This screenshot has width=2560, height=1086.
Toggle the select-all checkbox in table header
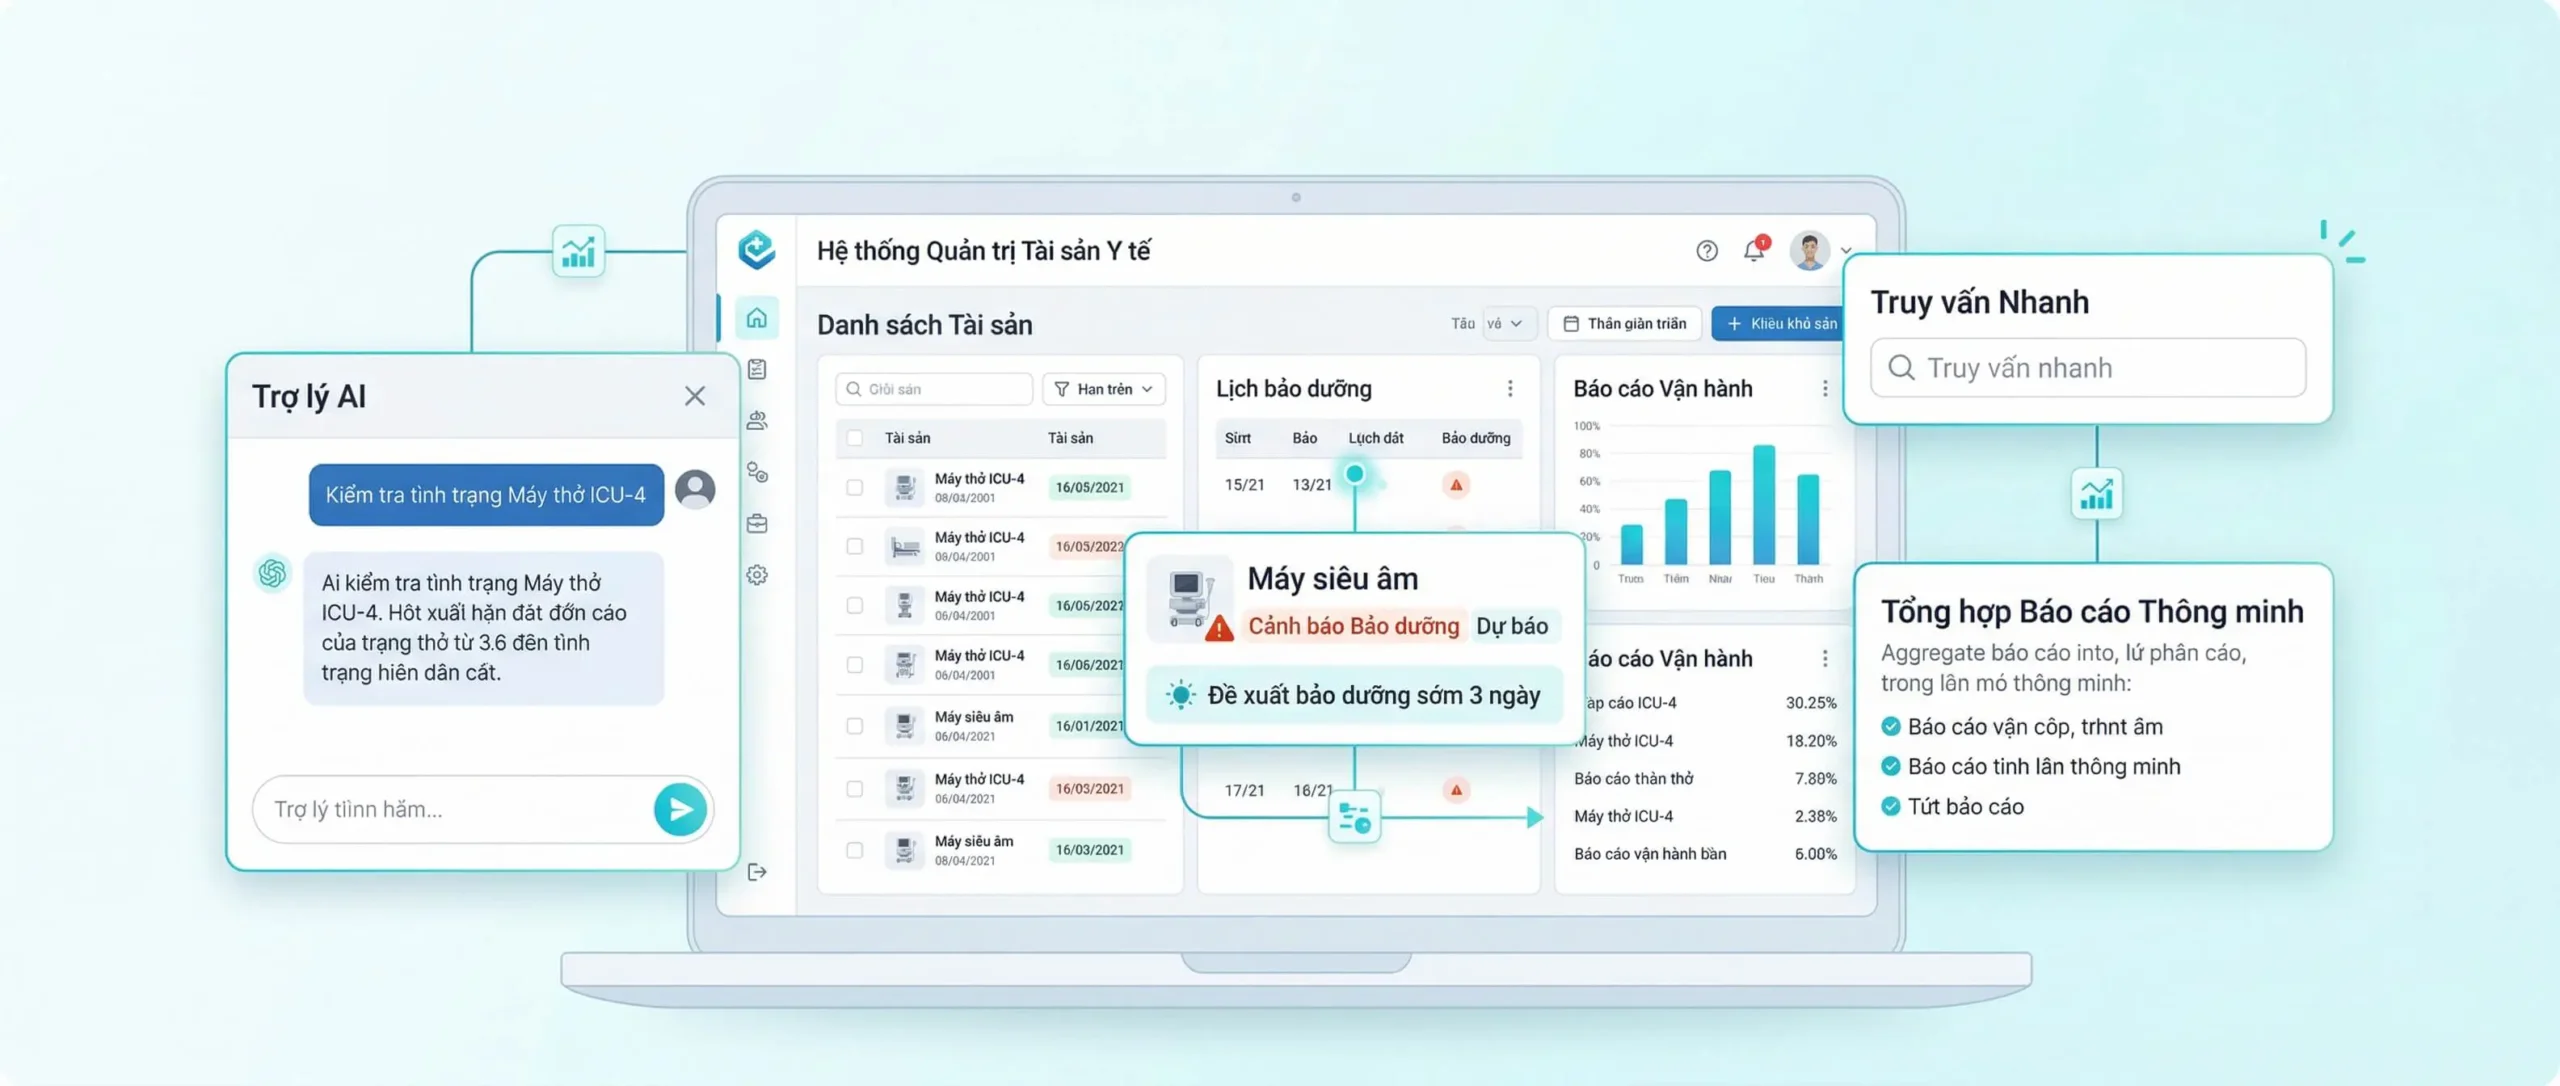(x=854, y=438)
